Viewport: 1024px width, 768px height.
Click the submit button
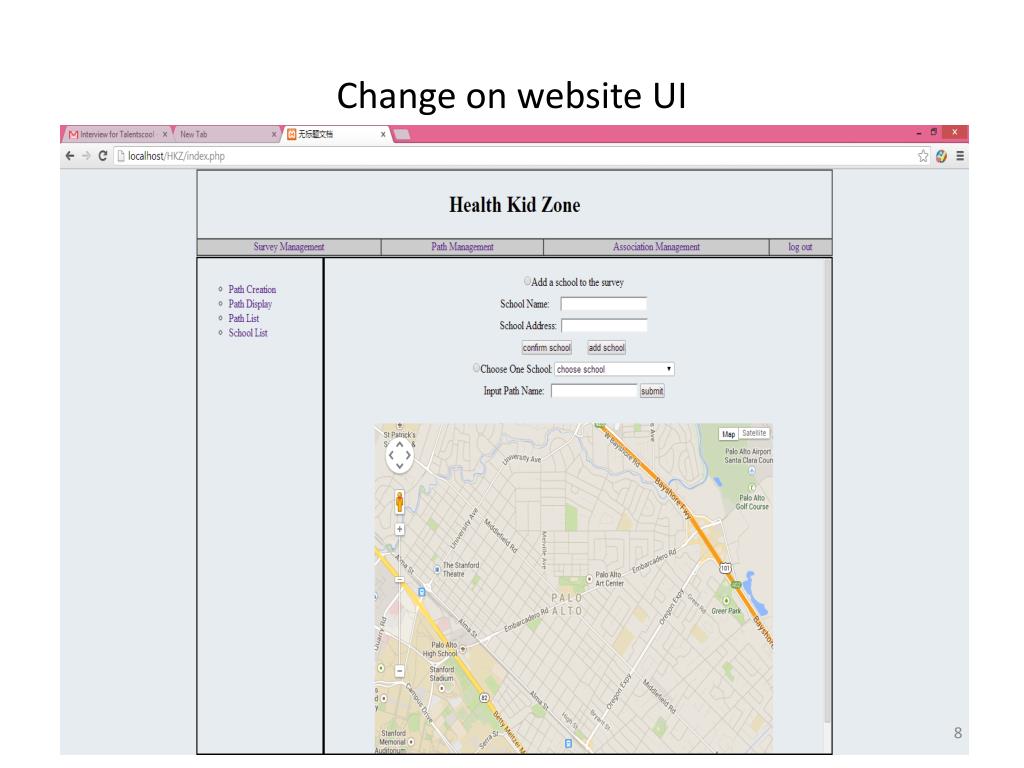coord(652,391)
